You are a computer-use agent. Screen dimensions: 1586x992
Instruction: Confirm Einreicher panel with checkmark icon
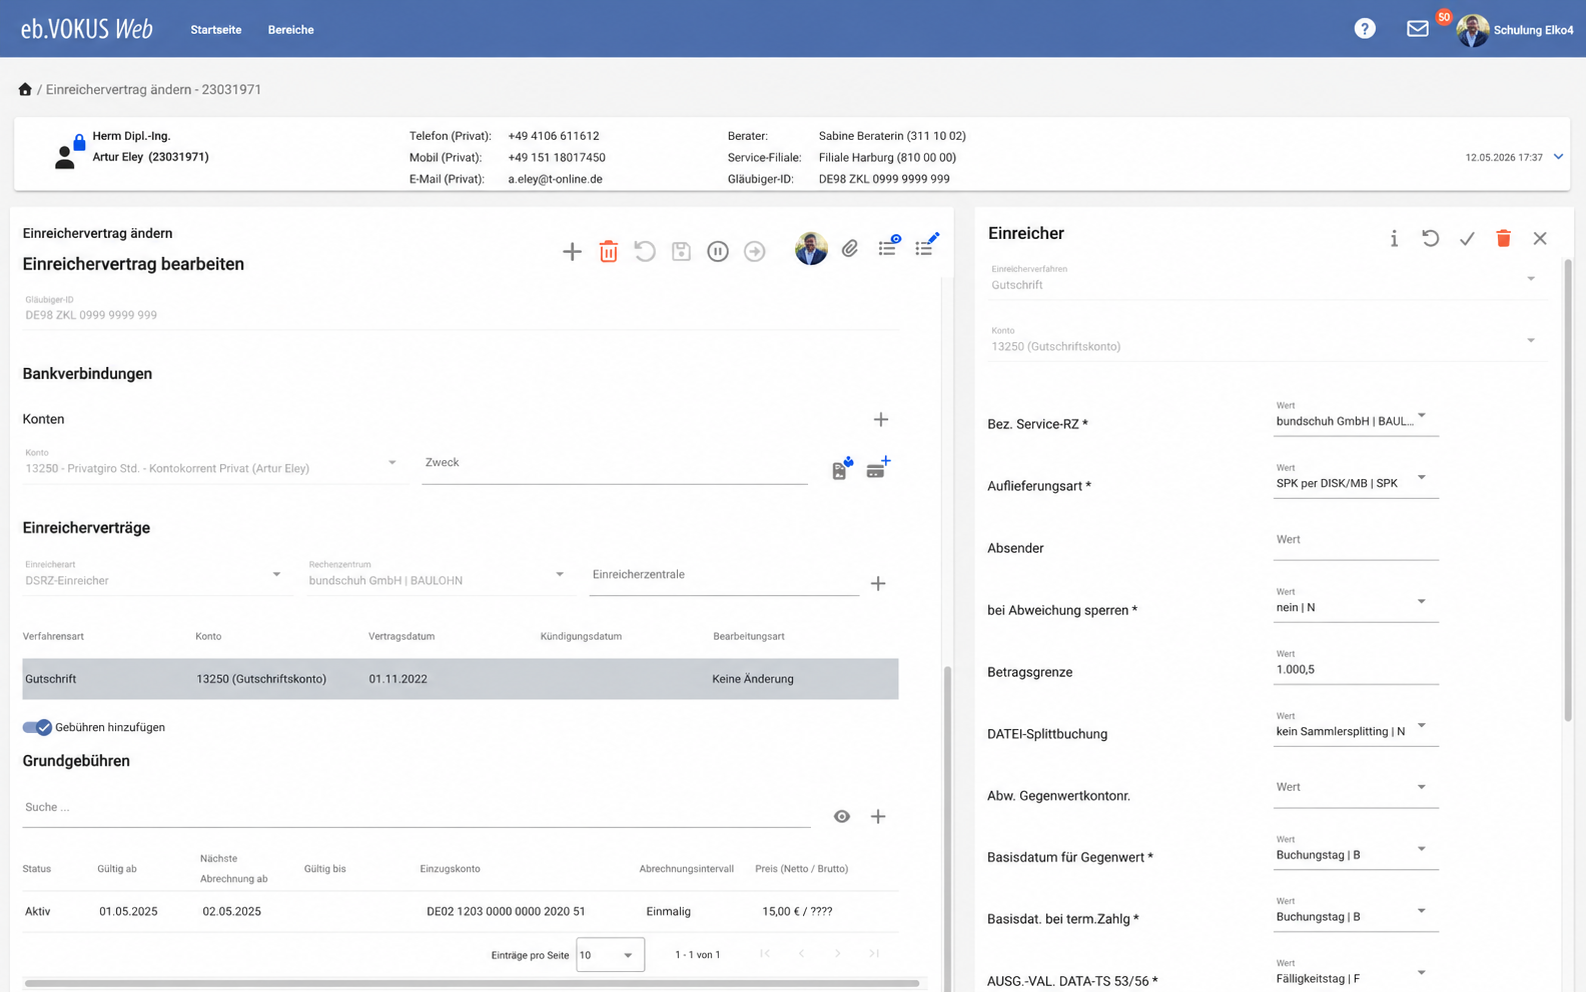pyautogui.click(x=1467, y=238)
